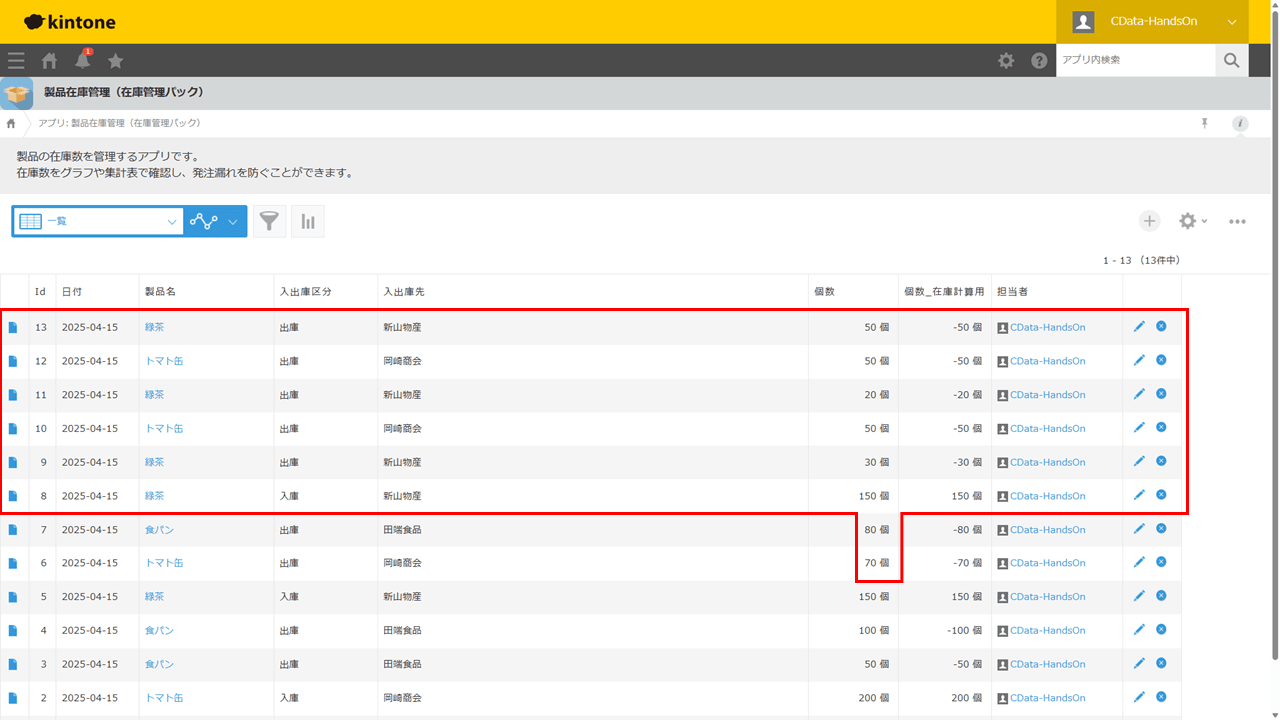Click the filter funnel icon
1280x720 pixels.
(x=269, y=222)
